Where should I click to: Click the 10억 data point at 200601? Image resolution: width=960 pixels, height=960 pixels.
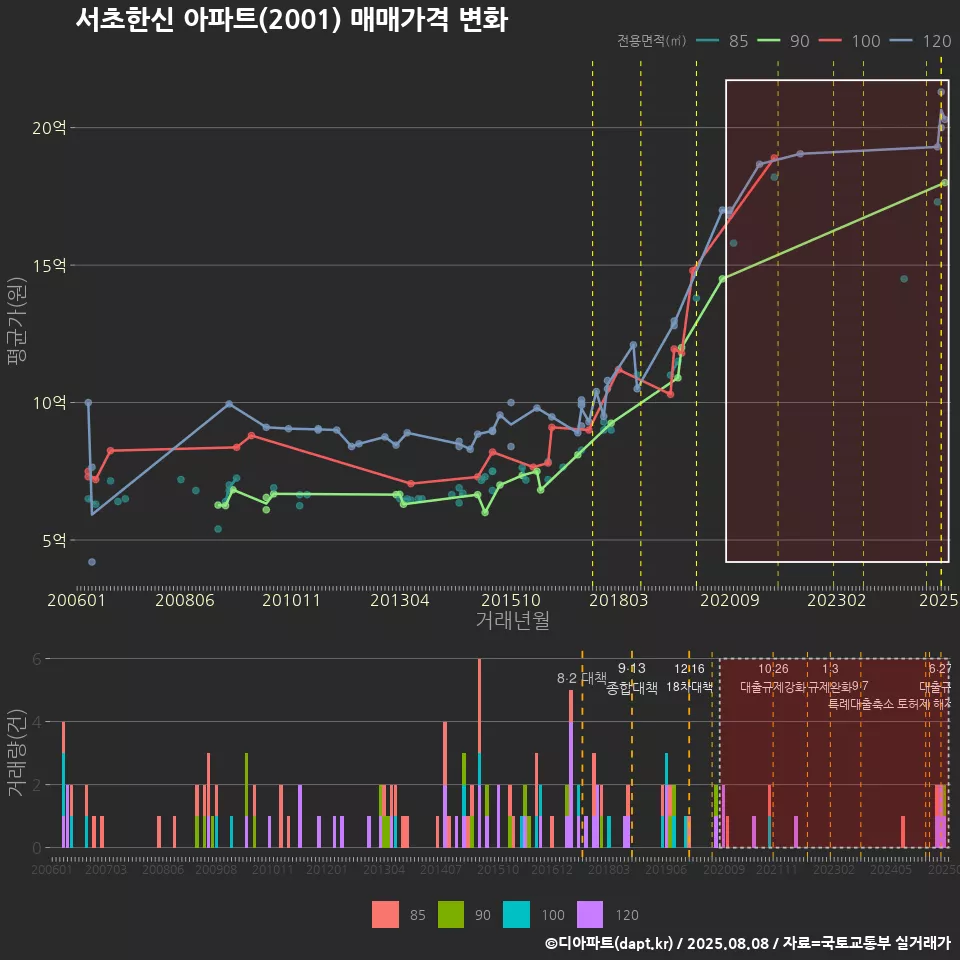click(x=88, y=403)
